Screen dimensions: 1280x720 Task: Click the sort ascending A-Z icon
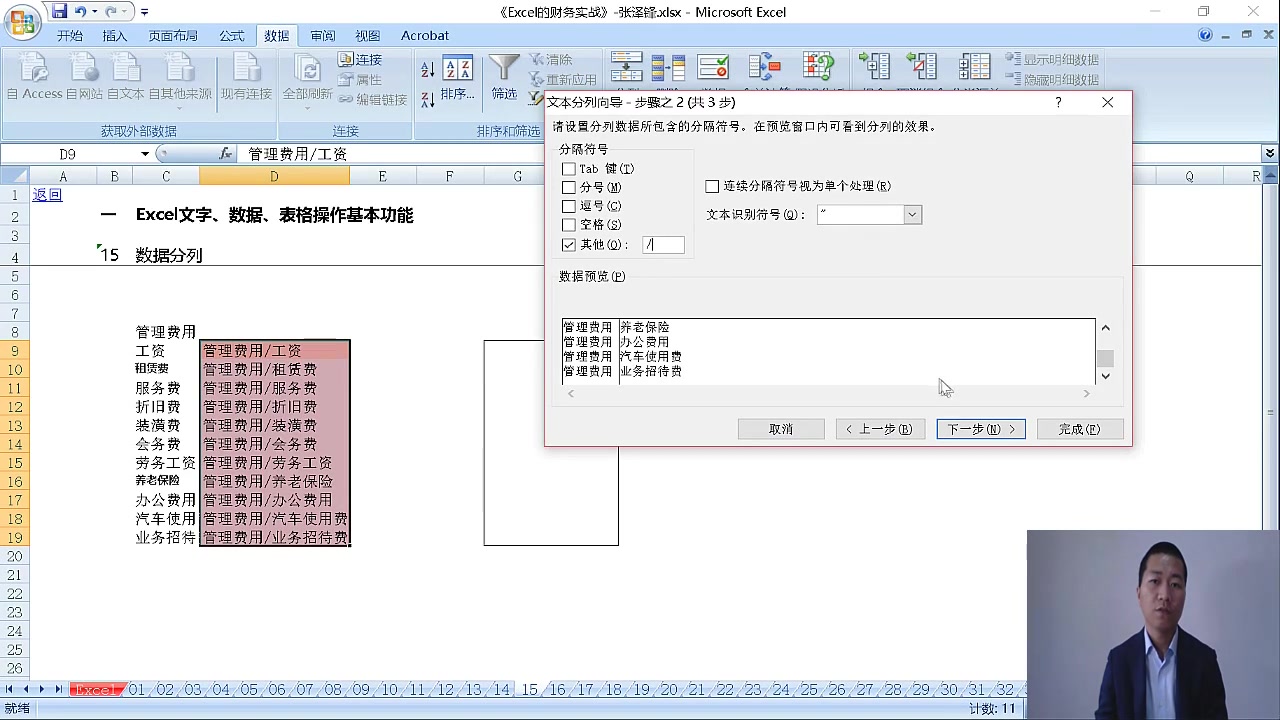[x=427, y=69]
